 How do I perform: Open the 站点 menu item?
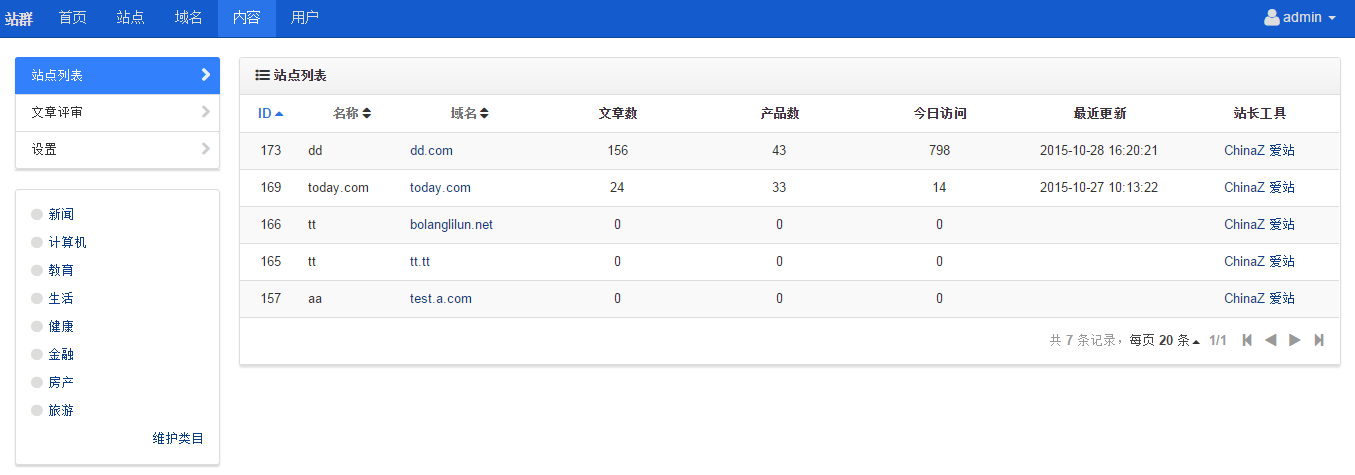click(x=130, y=18)
